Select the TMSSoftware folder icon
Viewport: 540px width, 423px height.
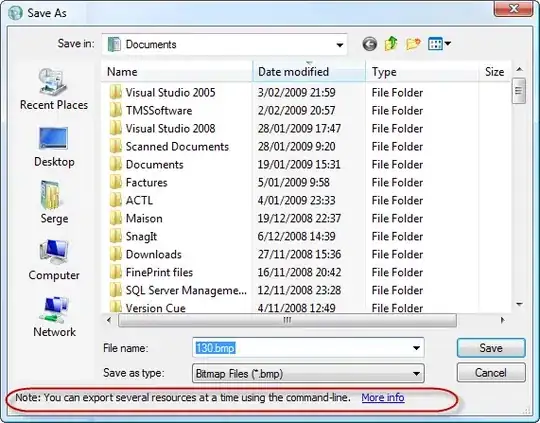click(x=115, y=110)
